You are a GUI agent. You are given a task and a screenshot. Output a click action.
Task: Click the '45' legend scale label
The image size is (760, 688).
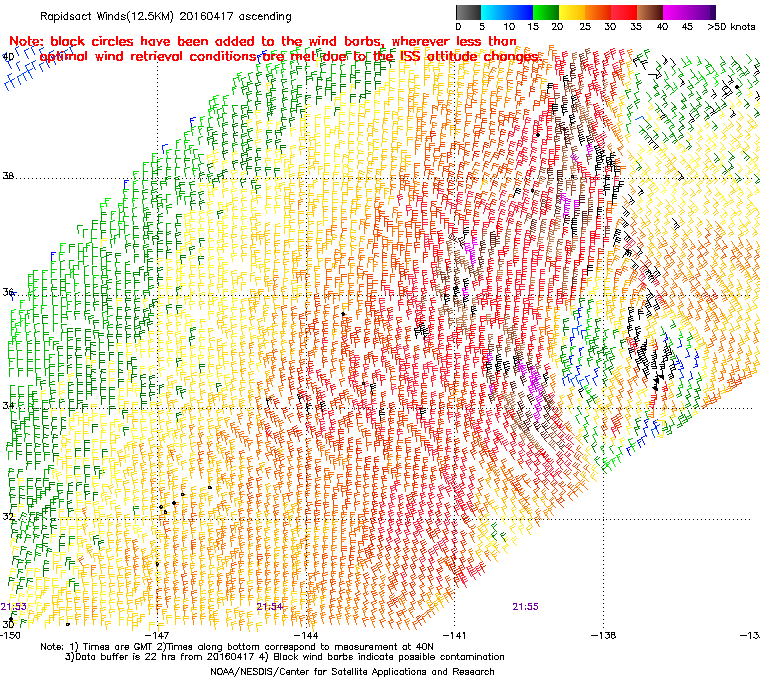tap(687, 27)
